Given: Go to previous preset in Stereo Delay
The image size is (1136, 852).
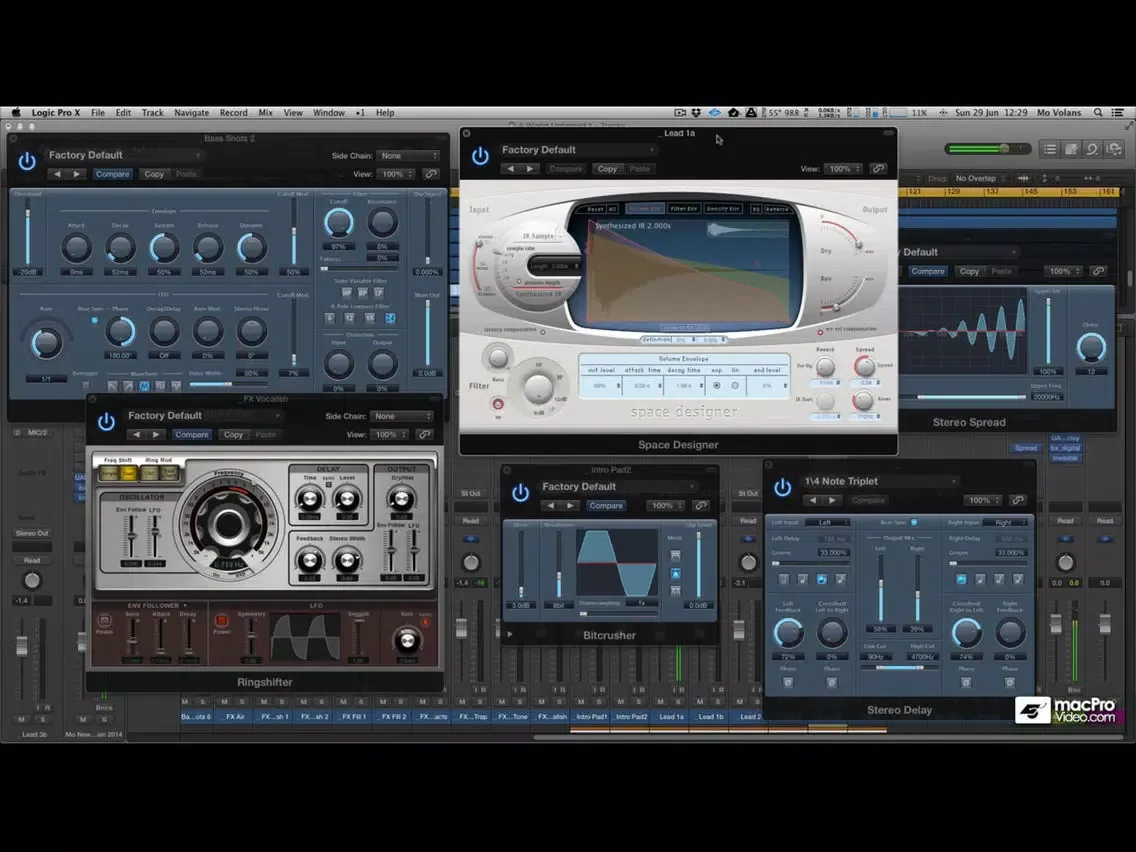Looking at the screenshot, I should coord(813,500).
